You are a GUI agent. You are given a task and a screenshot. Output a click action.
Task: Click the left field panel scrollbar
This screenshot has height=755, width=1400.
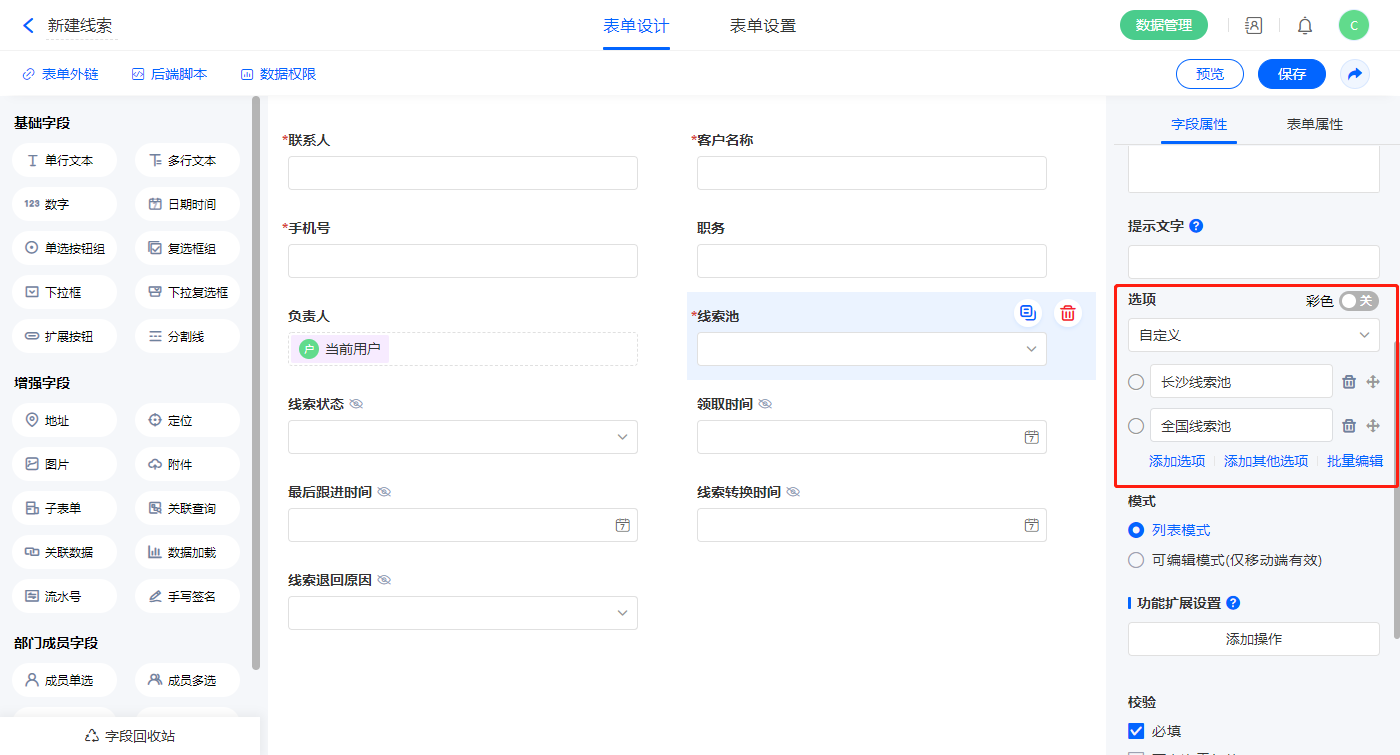coord(256,380)
